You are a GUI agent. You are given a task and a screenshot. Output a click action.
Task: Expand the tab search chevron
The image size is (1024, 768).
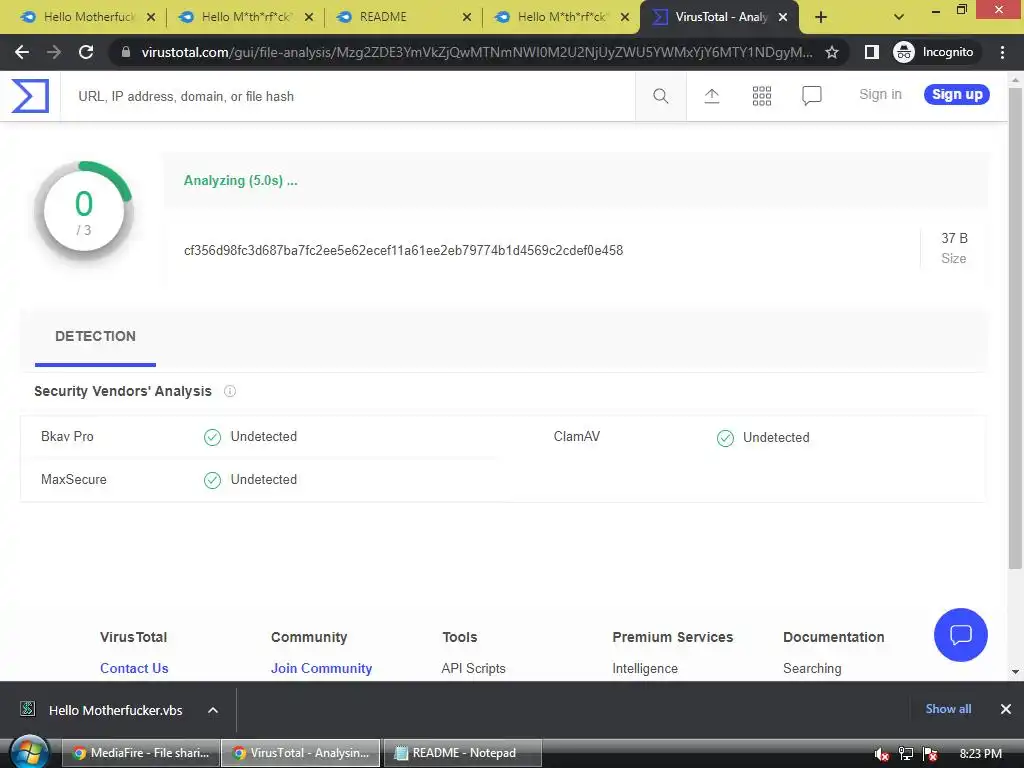point(899,18)
